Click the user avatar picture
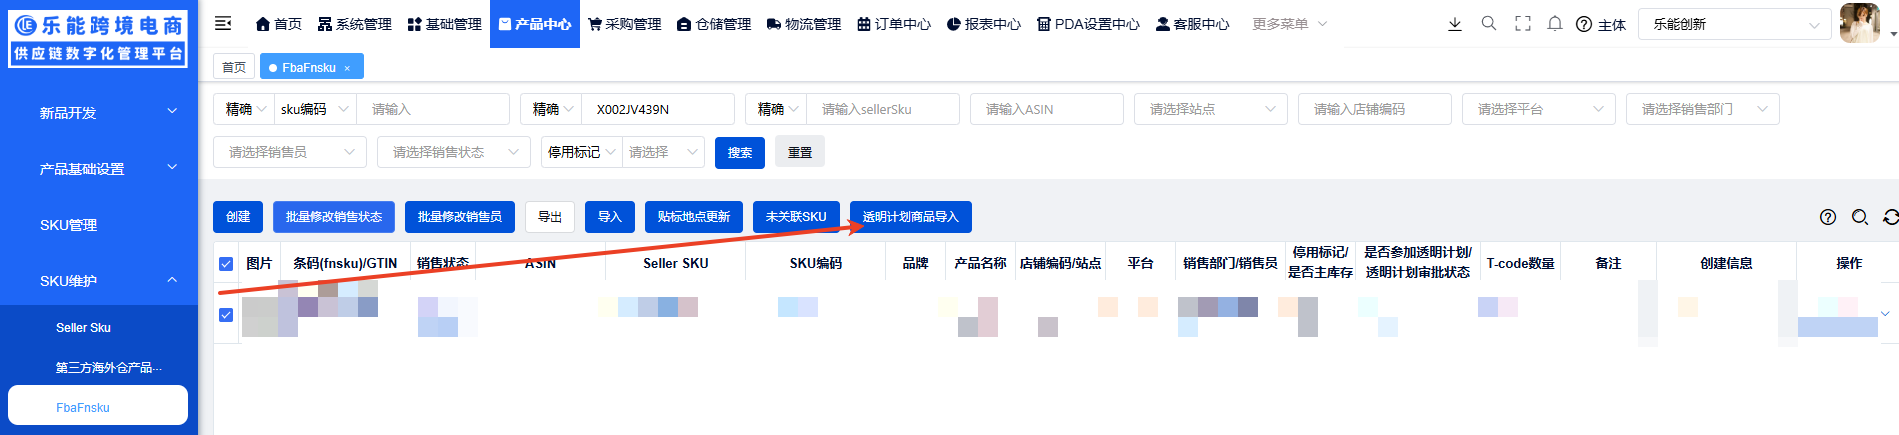Viewport: 1899px width, 435px height. [x=1859, y=24]
